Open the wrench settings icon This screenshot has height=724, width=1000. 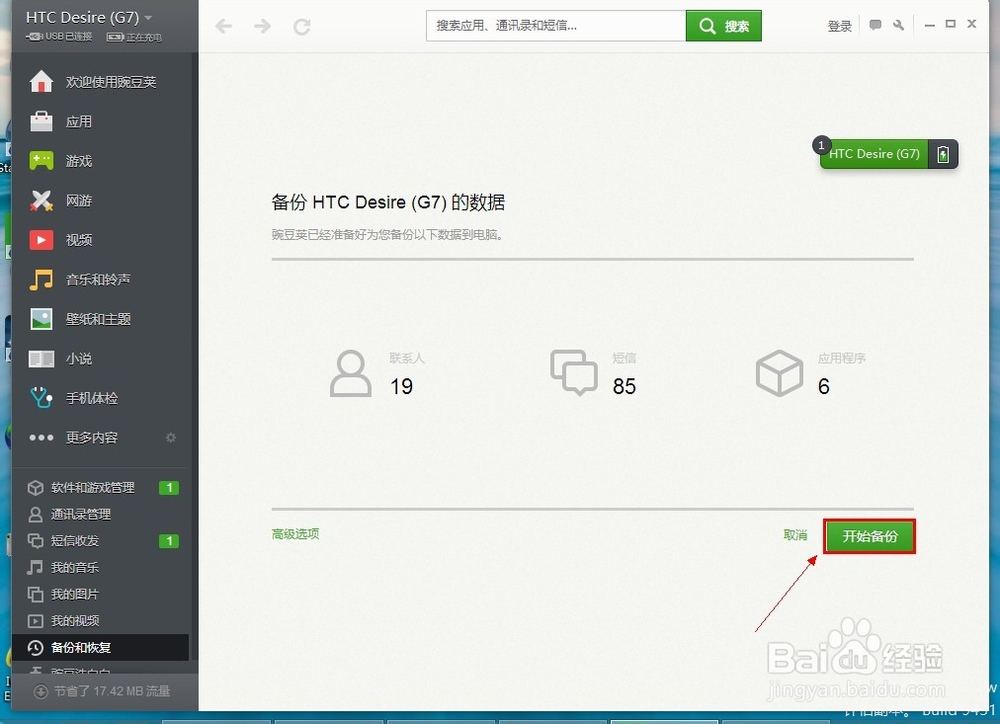tap(899, 26)
